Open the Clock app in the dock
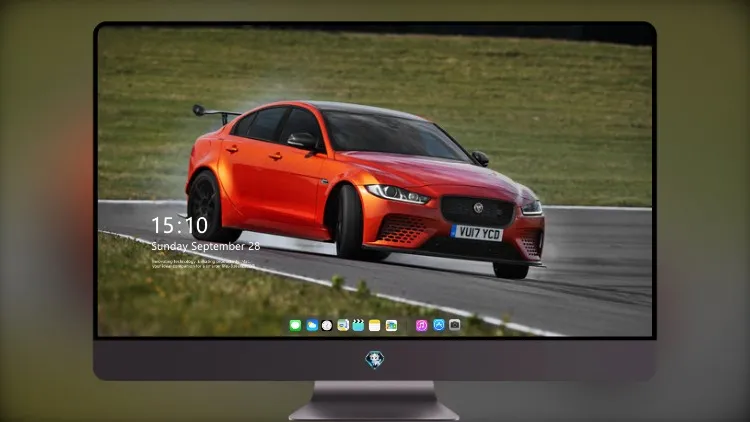 click(327, 325)
